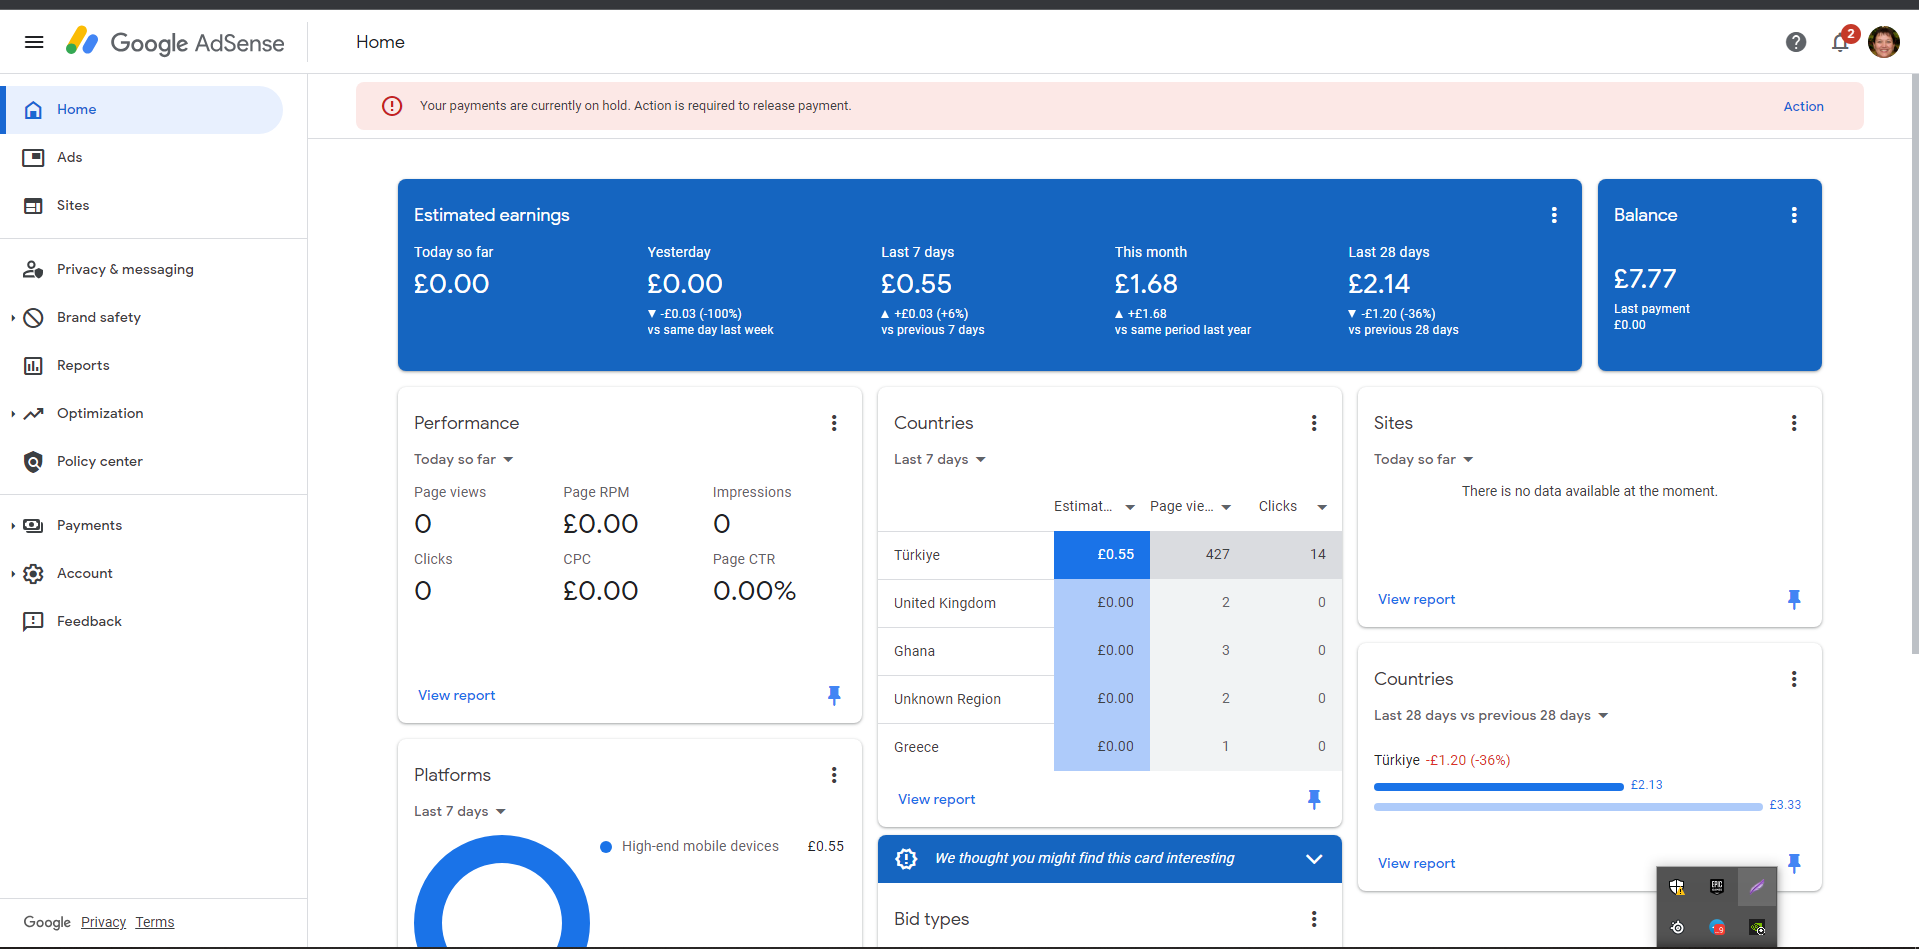Pin the Countries Last 7 days card
Viewport: 1919px width, 949px height.
click(x=1314, y=799)
